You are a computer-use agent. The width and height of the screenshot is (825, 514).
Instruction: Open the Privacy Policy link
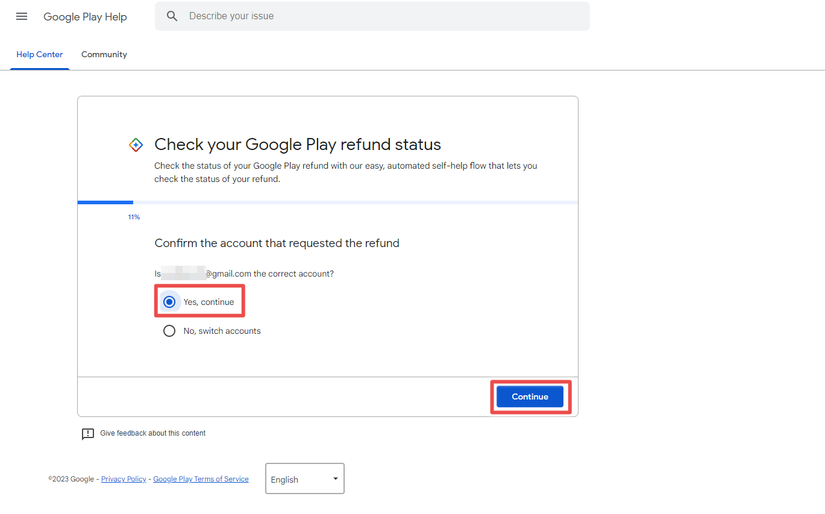click(x=123, y=480)
